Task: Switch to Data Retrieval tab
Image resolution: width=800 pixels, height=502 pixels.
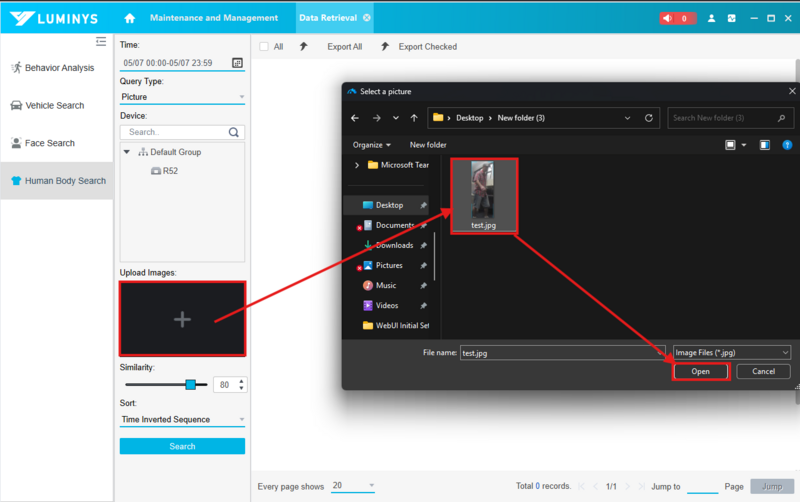Action: tap(328, 18)
